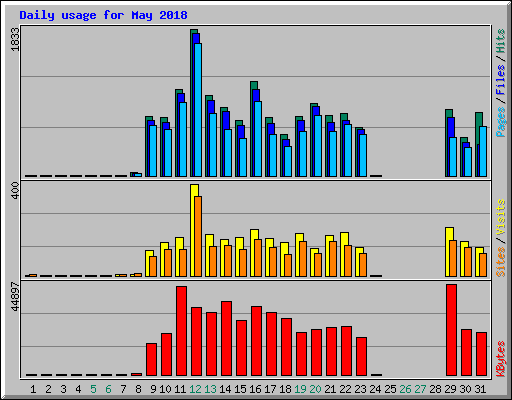Click day 9 on the x-axis

tap(153, 389)
